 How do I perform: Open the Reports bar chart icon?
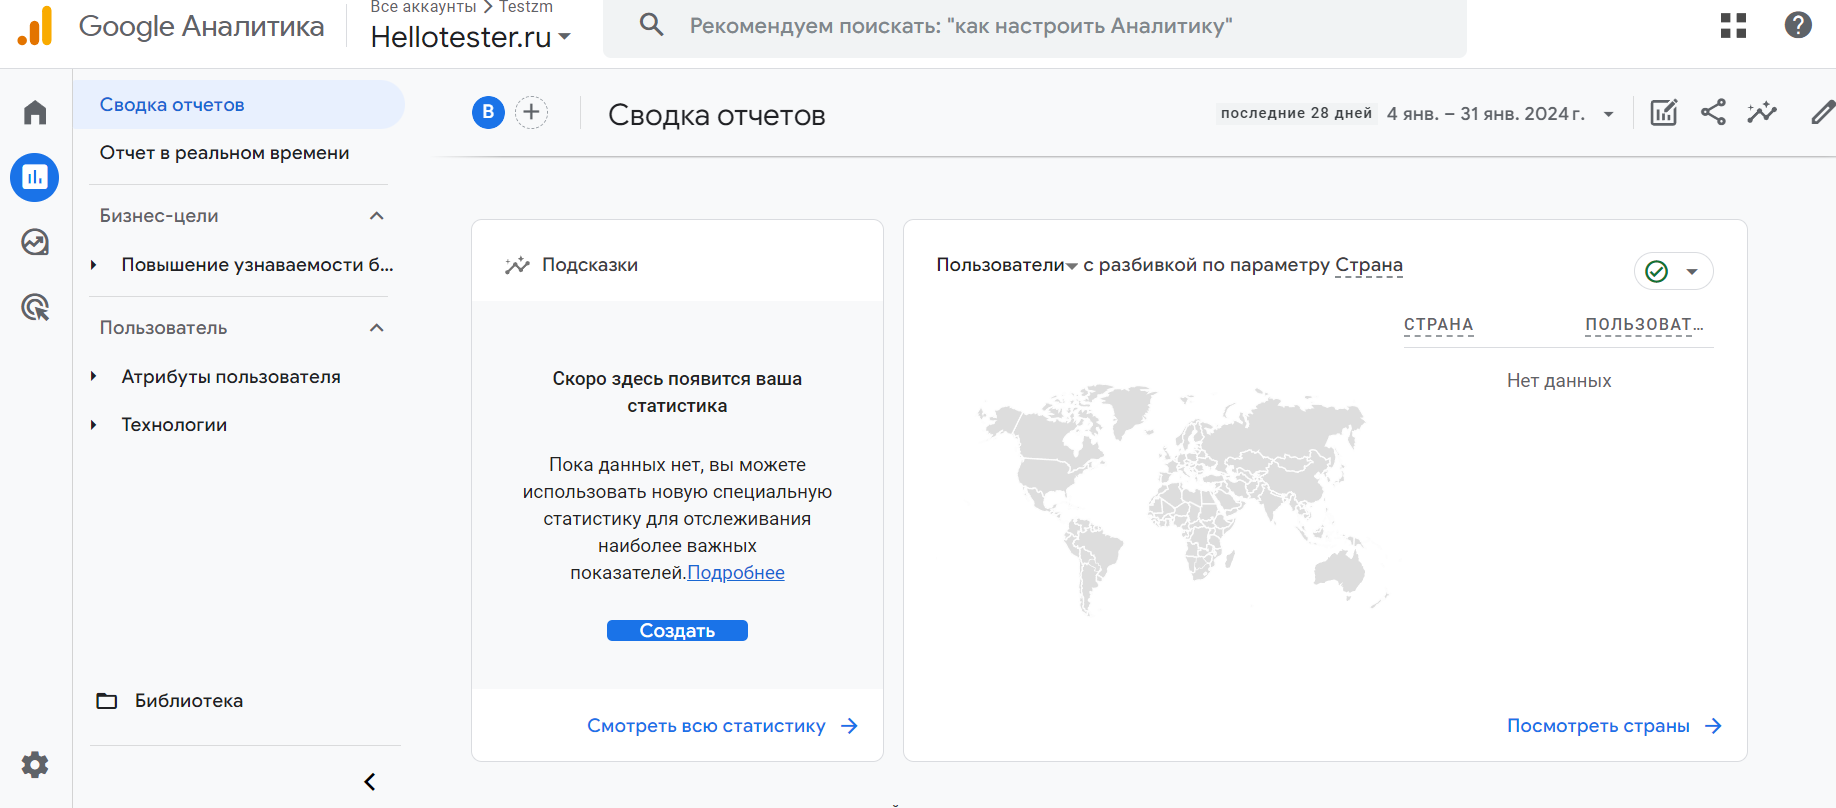35,178
